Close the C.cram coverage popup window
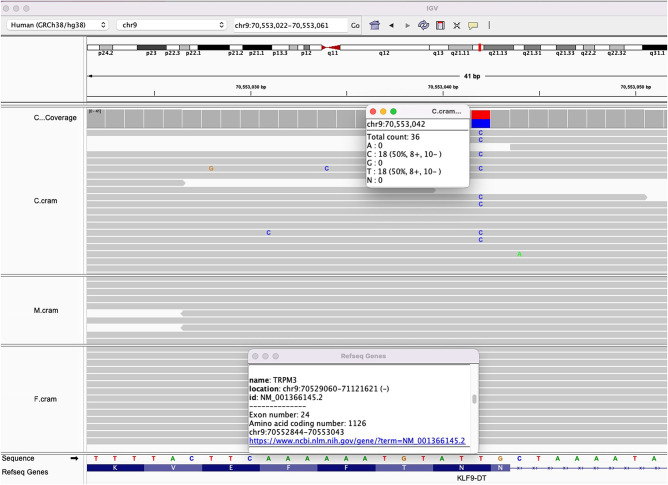Viewport: 668px width, 485px height. tap(373, 111)
